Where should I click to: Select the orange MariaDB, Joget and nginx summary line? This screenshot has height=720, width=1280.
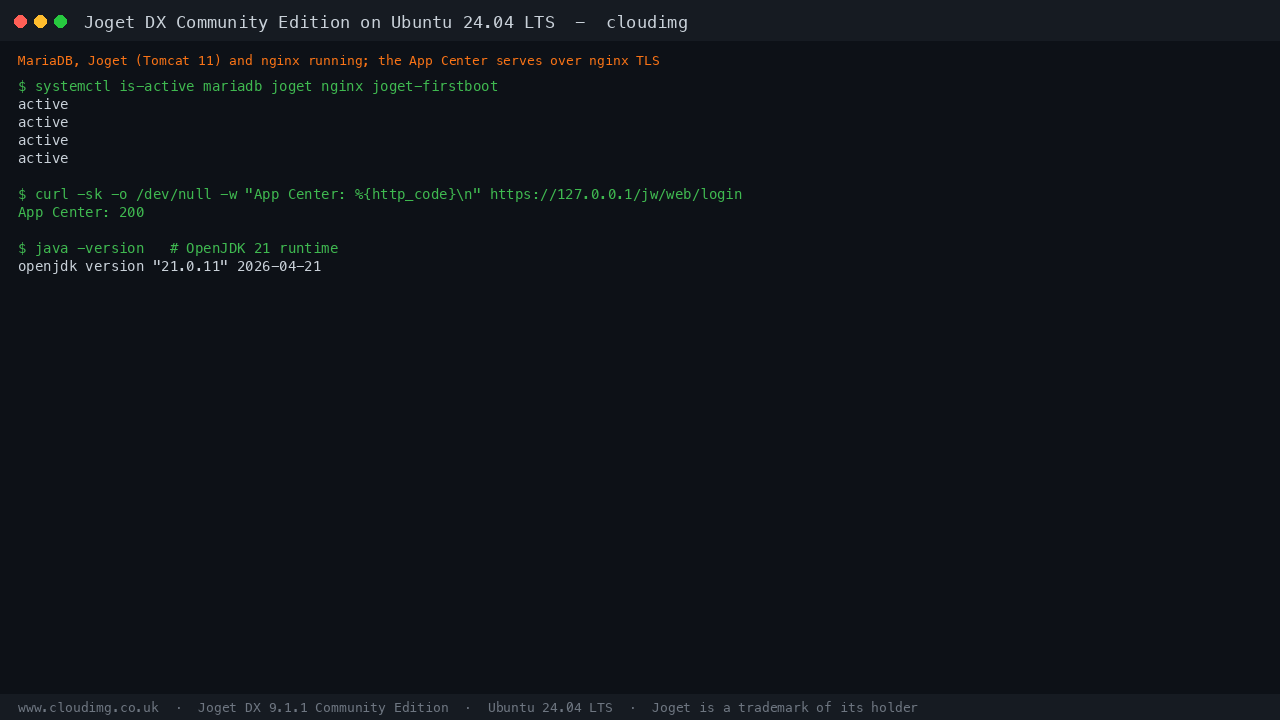click(338, 60)
